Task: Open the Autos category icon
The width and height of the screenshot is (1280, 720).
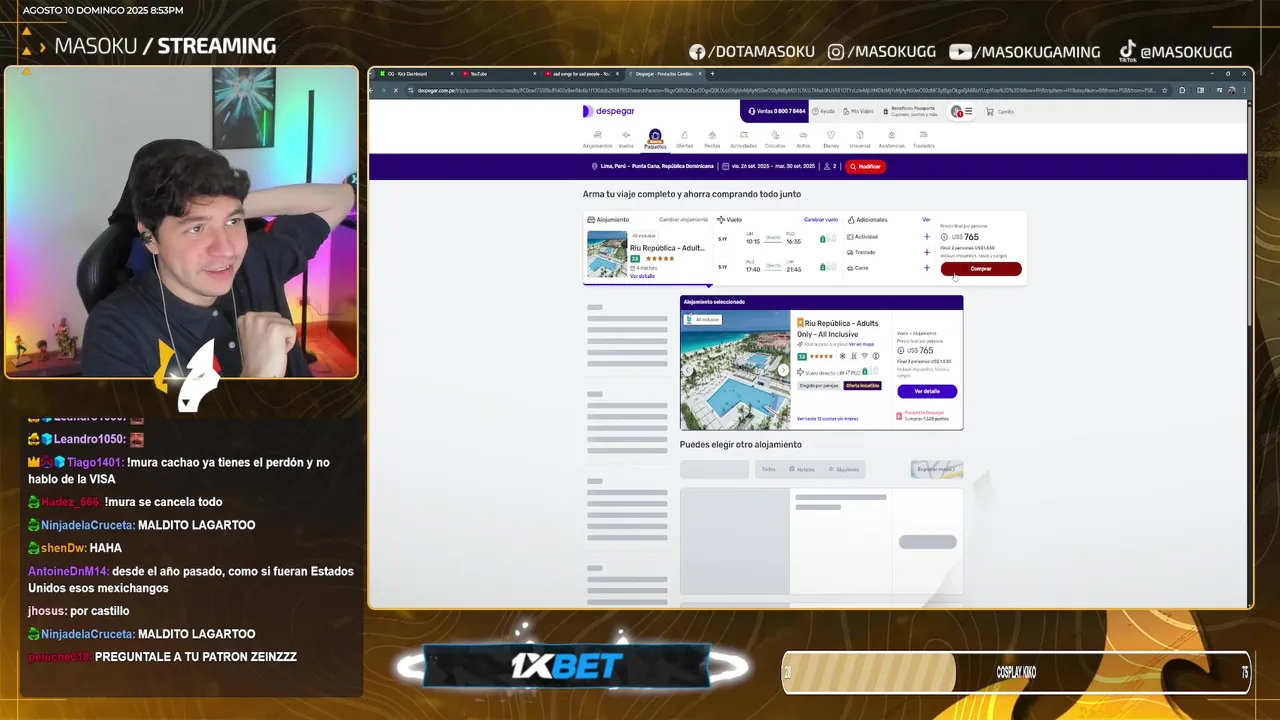Action: [803, 139]
